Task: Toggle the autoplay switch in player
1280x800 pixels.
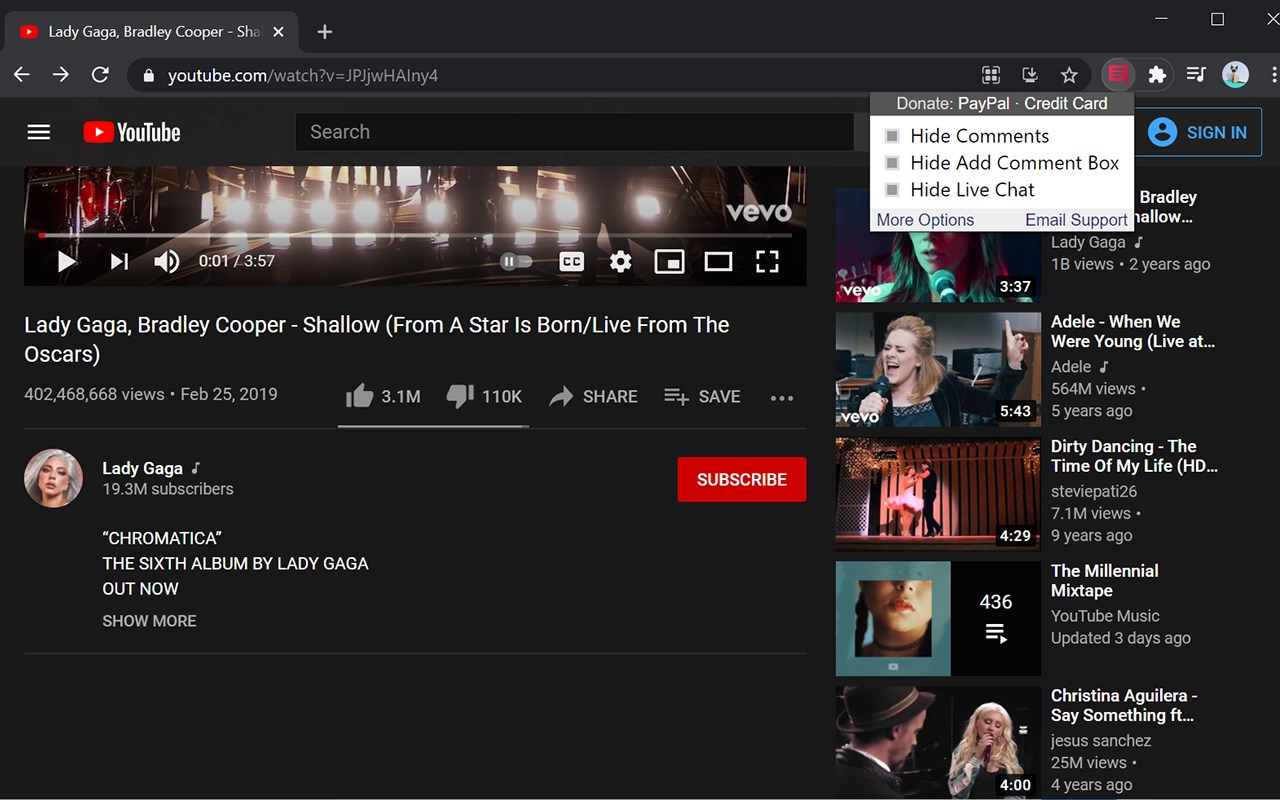Action: pos(516,262)
